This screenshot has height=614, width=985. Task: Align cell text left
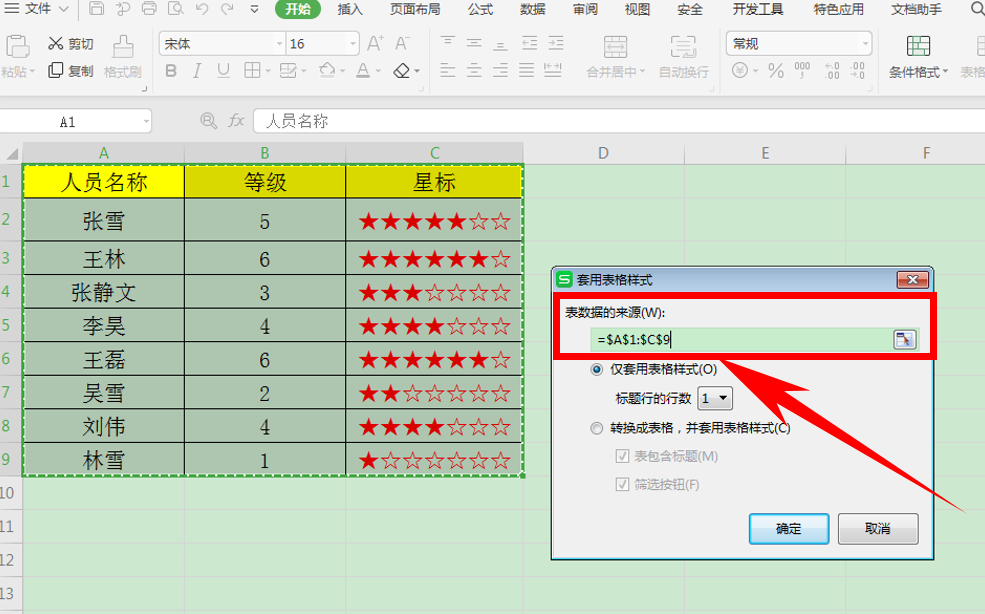pos(447,70)
